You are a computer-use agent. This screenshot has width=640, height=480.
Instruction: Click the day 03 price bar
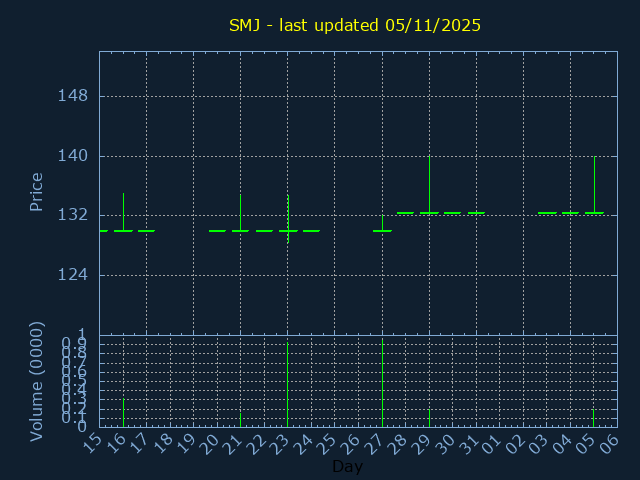pyautogui.click(x=547, y=212)
